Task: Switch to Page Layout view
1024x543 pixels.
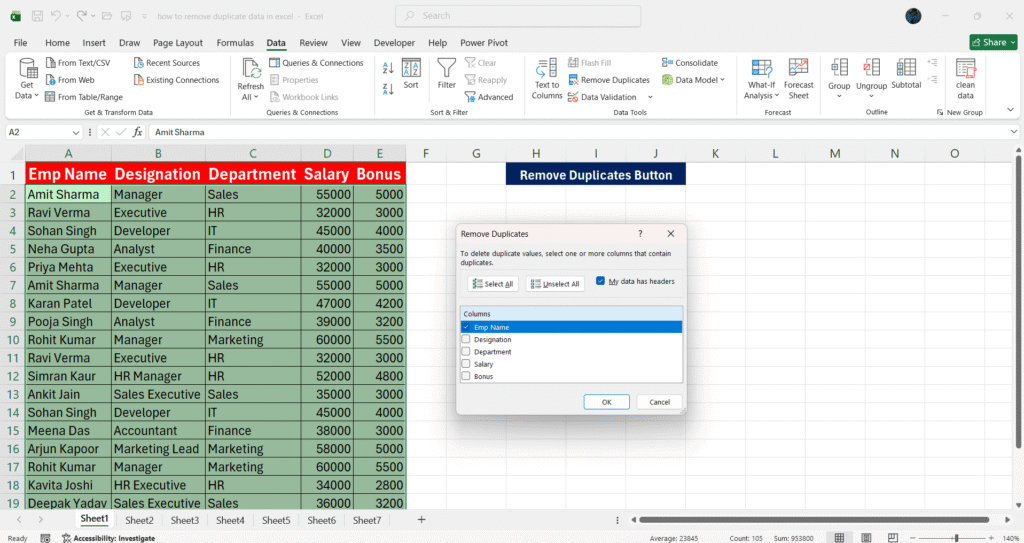Action: [x=866, y=538]
